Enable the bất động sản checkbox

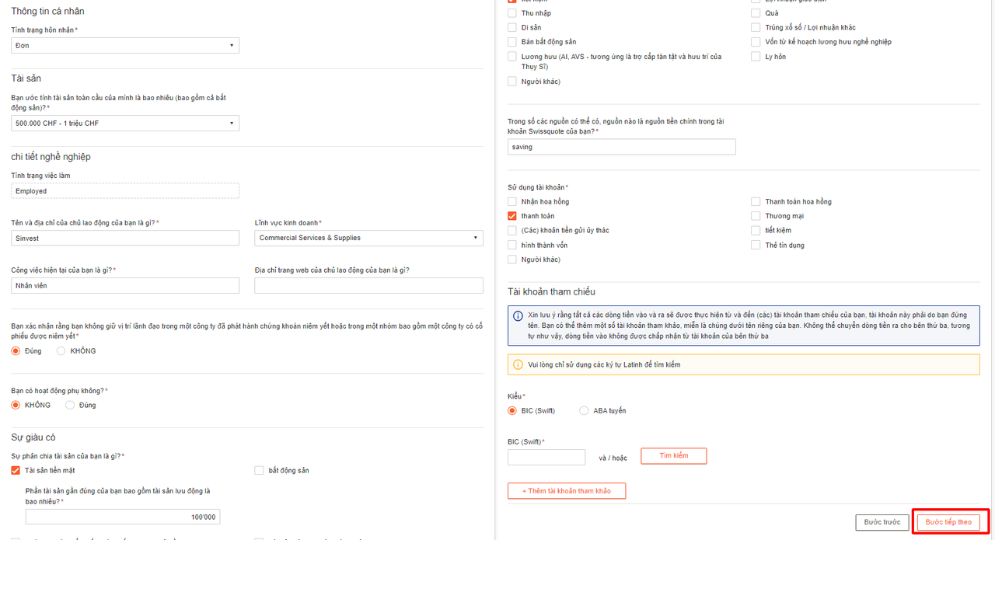[259, 470]
